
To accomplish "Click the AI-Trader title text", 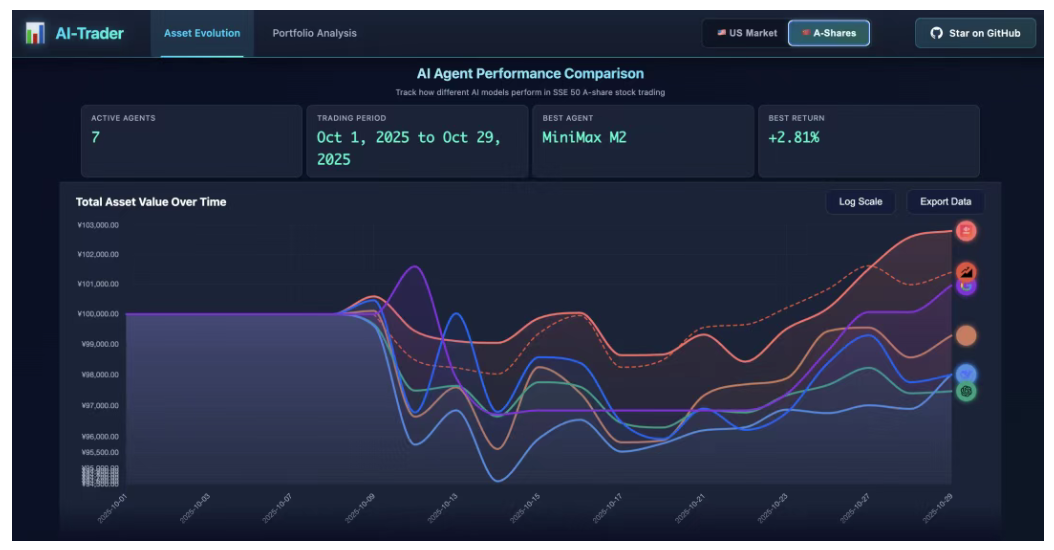I will (x=91, y=33).
